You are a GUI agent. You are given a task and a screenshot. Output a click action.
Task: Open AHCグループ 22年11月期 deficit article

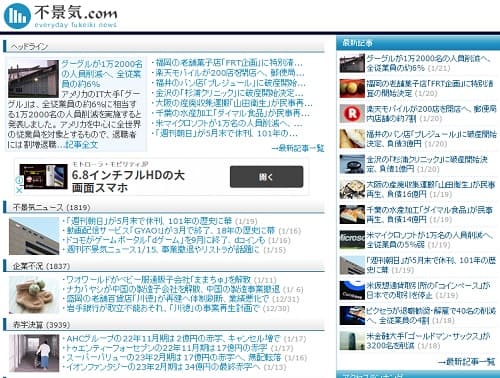[173, 339]
